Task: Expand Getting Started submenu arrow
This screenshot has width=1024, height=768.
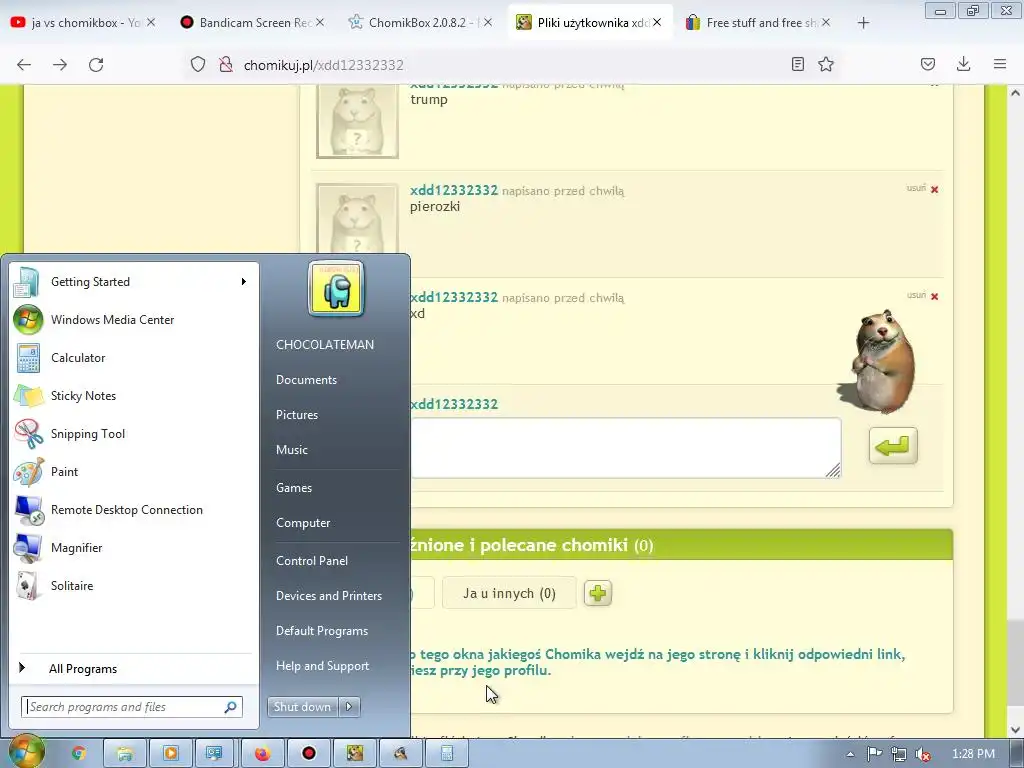Action: click(244, 281)
